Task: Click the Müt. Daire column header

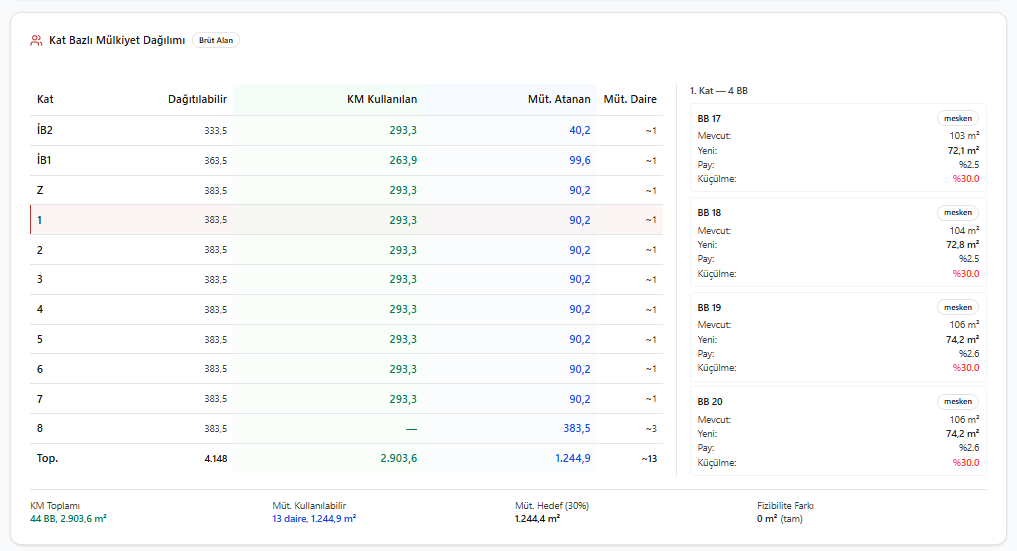Action: point(630,99)
